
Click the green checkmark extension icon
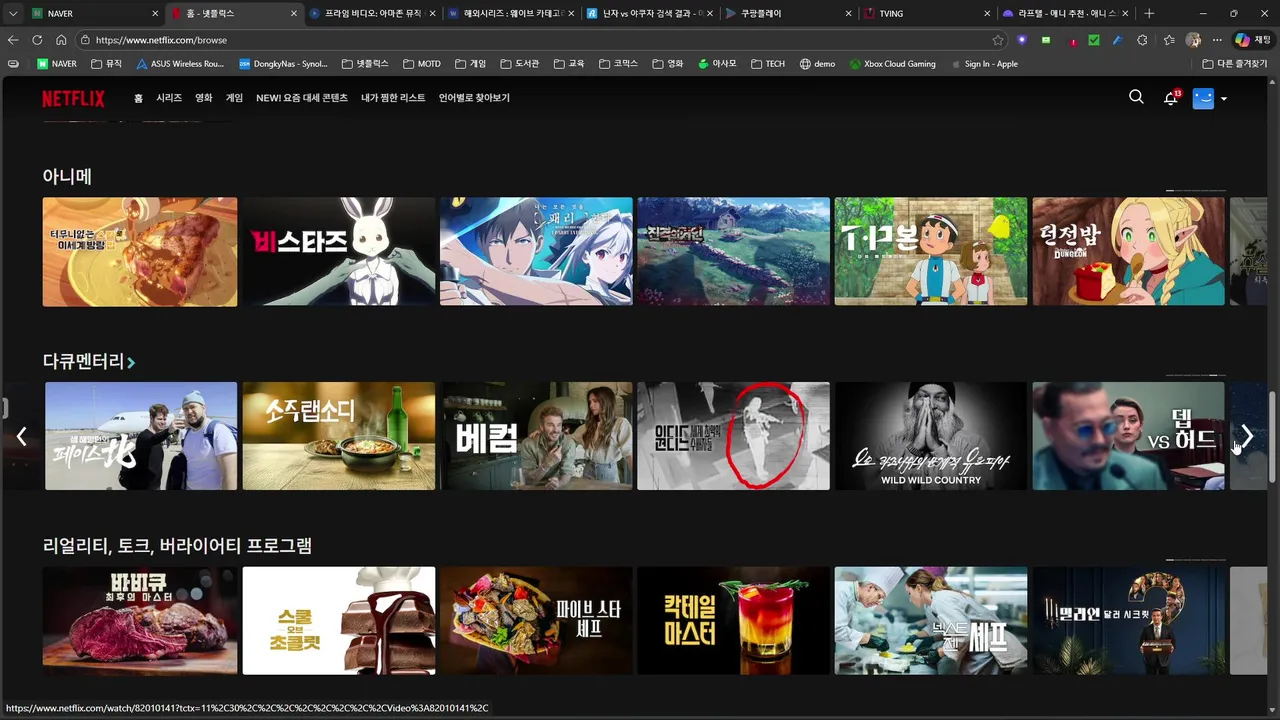click(x=1094, y=40)
